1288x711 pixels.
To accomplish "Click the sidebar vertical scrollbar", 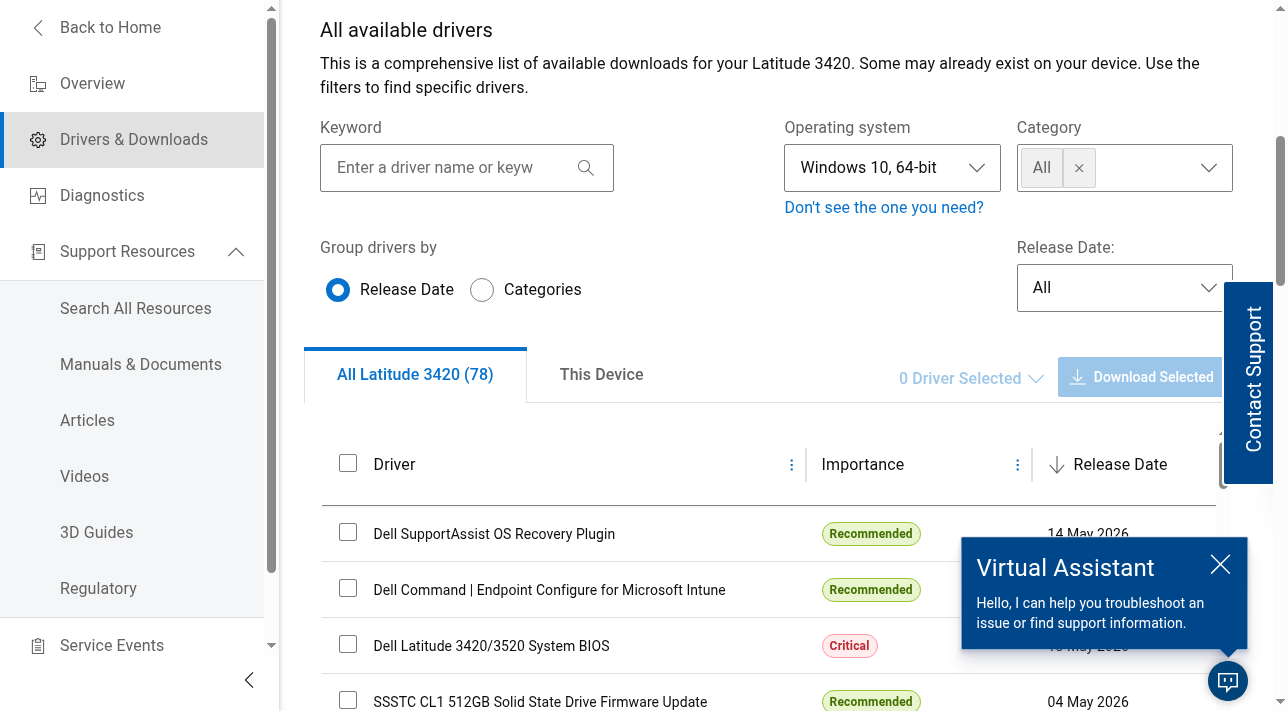I will [x=271, y=296].
